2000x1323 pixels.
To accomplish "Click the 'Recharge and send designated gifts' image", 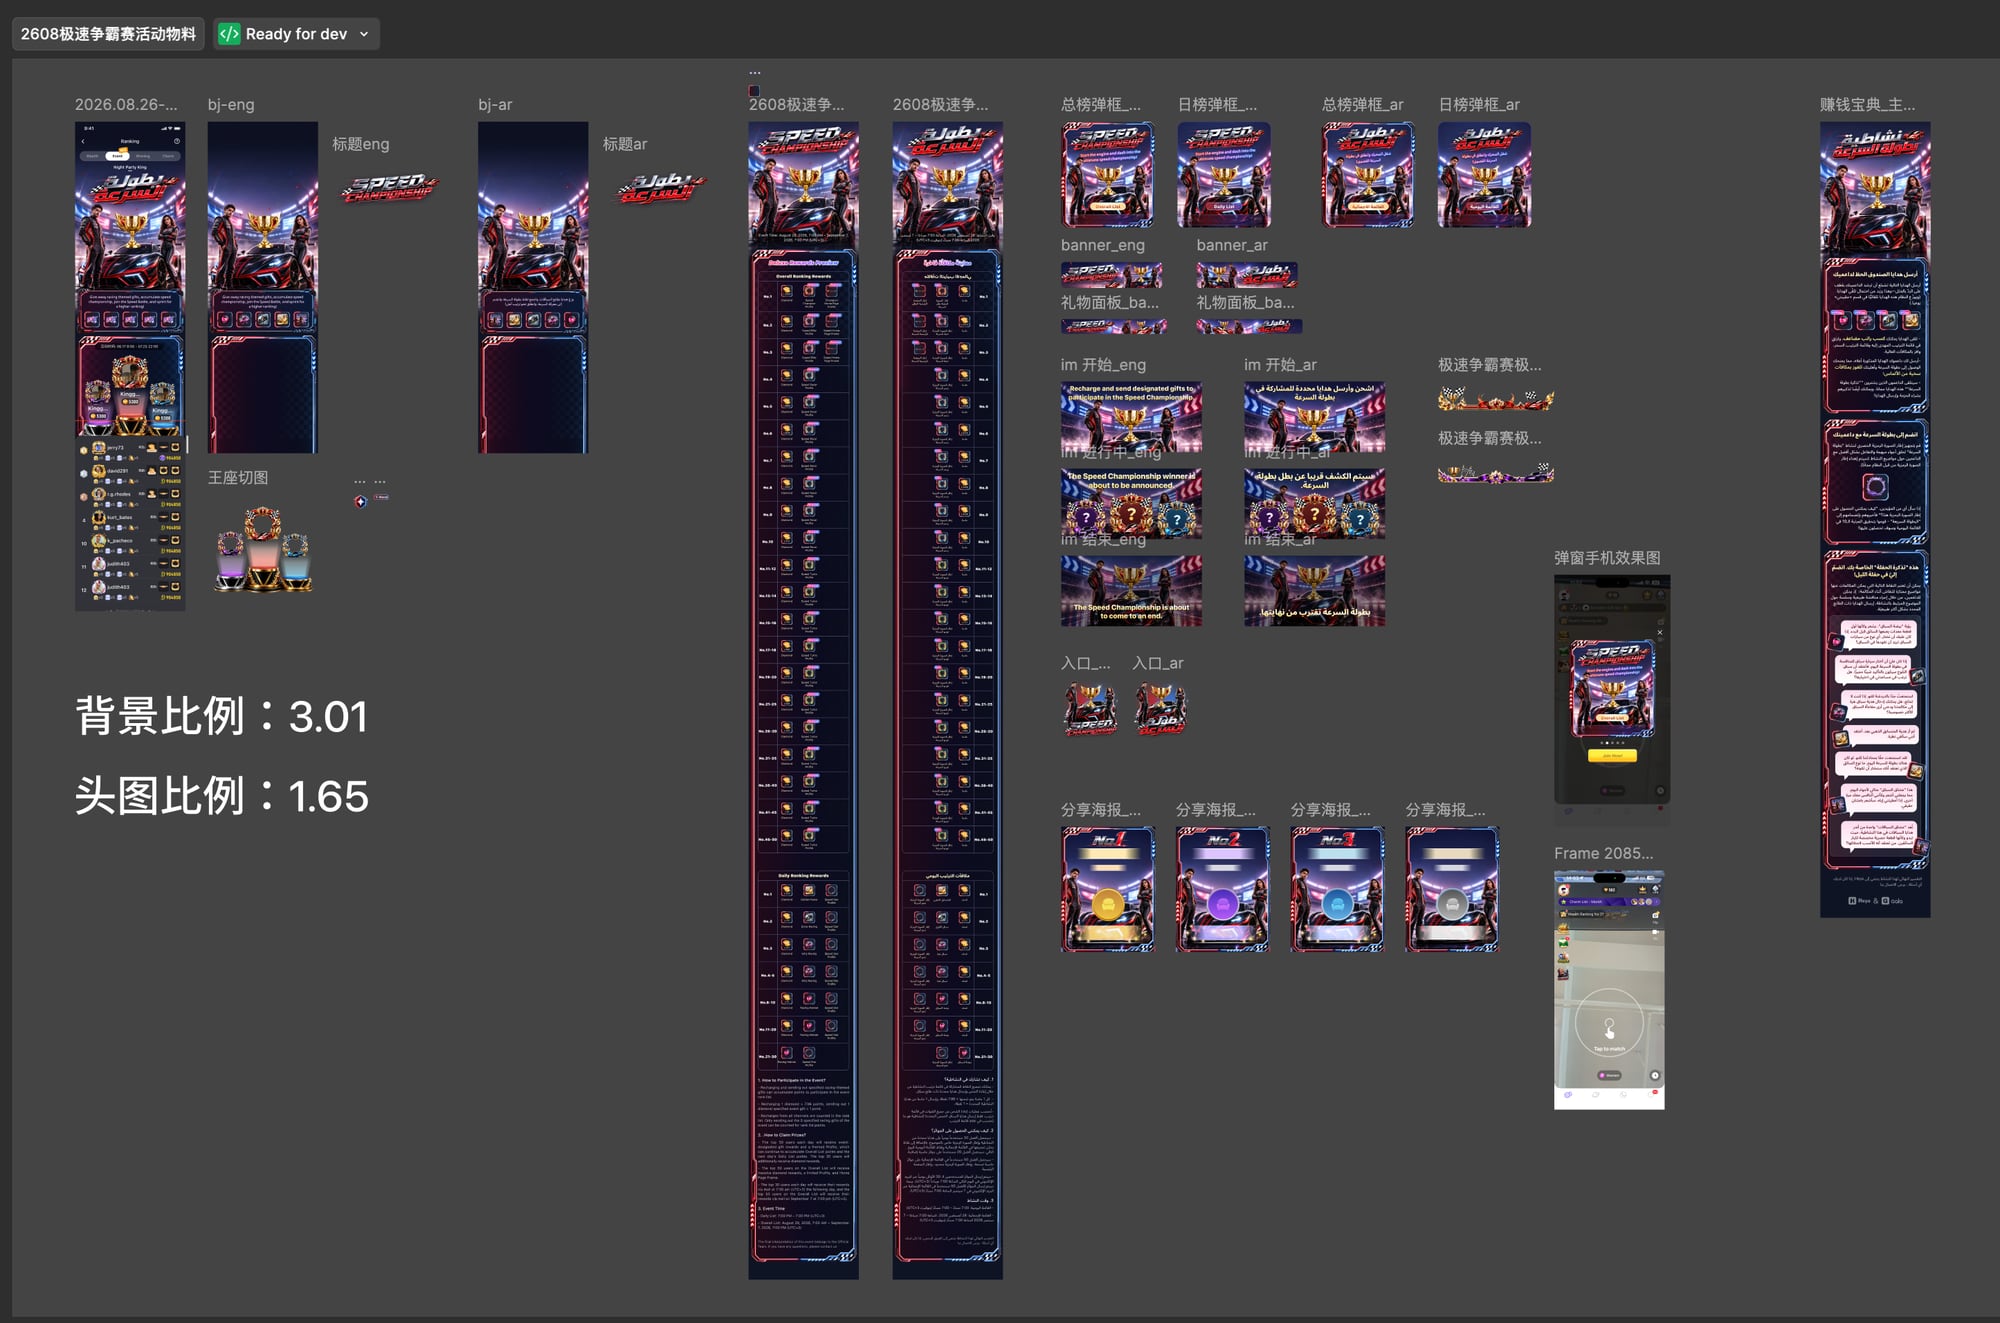I will (1131, 416).
